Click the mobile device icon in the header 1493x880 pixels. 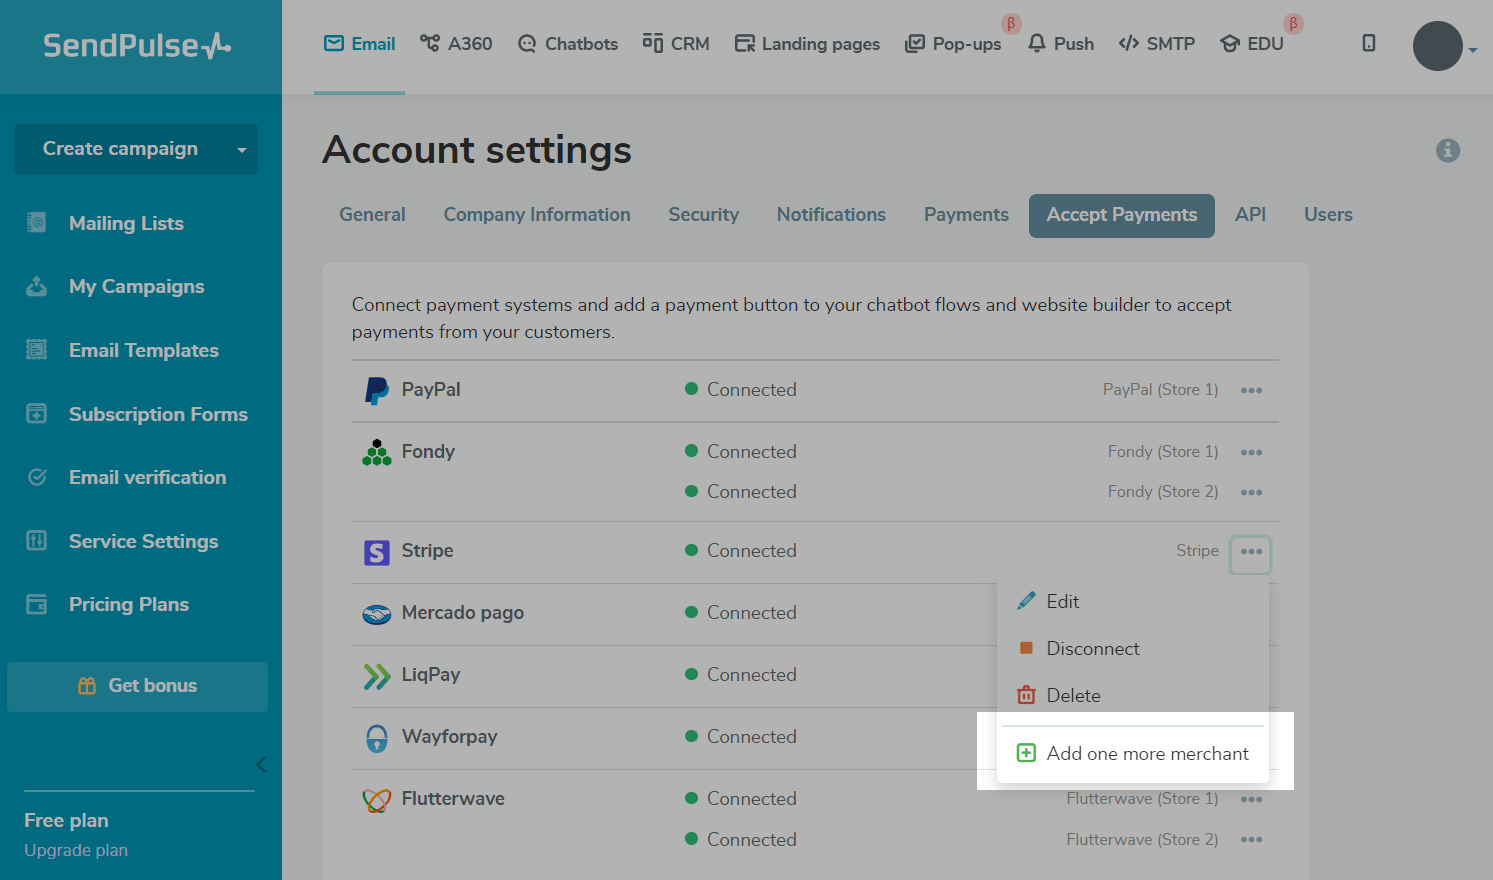pyautogui.click(x=1369, y=43)
